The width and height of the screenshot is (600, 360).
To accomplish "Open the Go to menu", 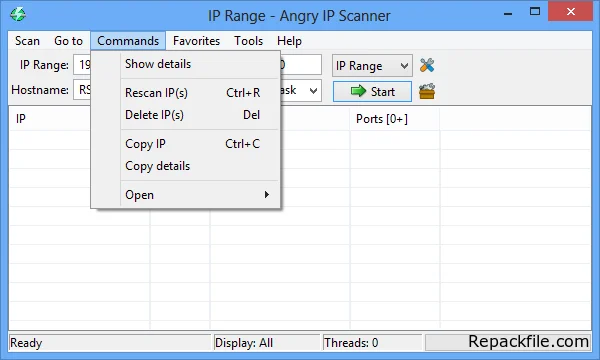I will coord(68,41).
